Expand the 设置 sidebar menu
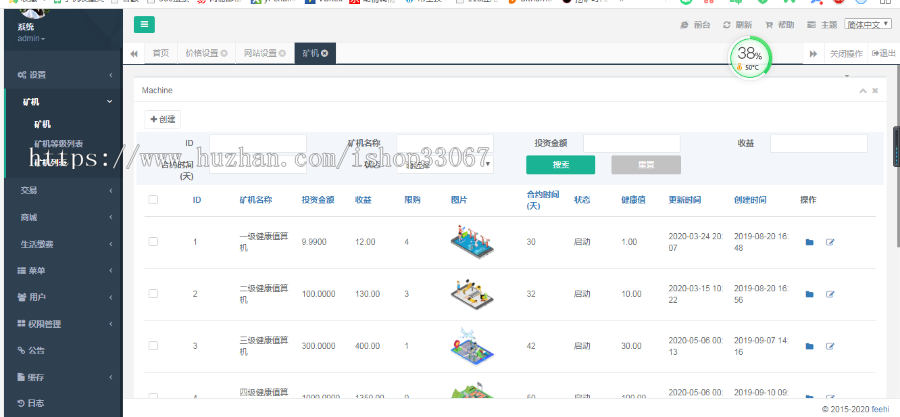The width and height of the screenshot is (900, 417). coord(60,75)
